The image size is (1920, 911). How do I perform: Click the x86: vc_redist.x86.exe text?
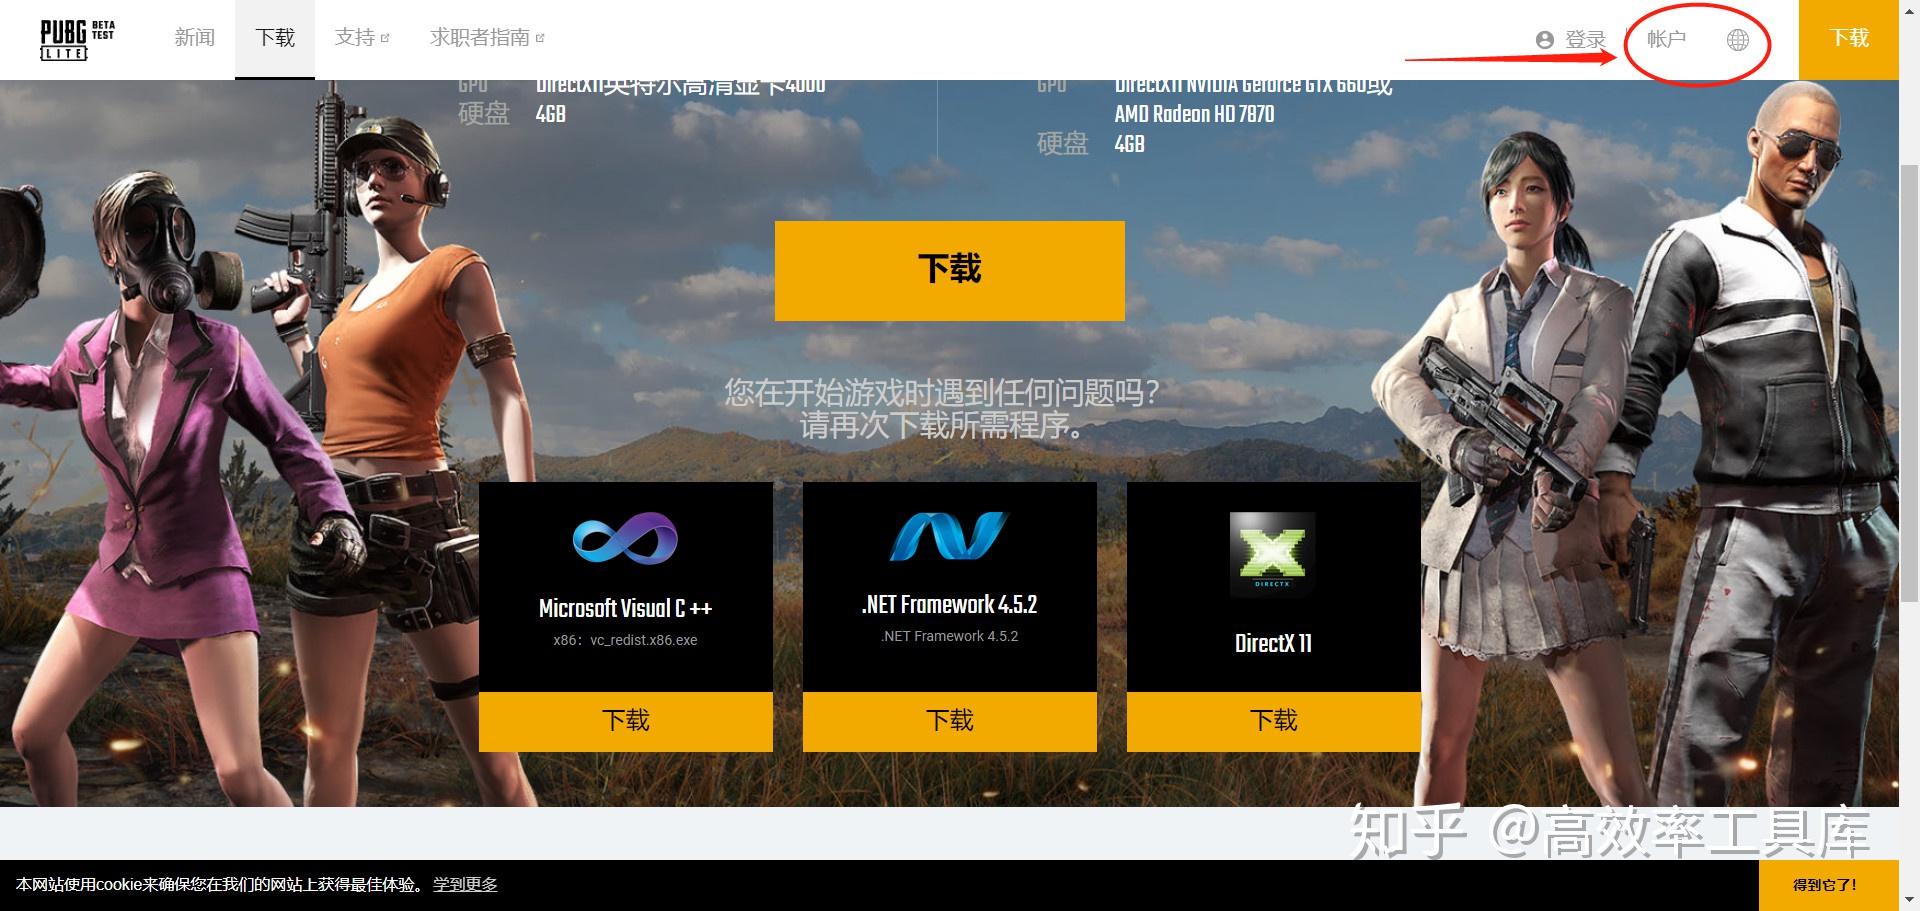625,640
